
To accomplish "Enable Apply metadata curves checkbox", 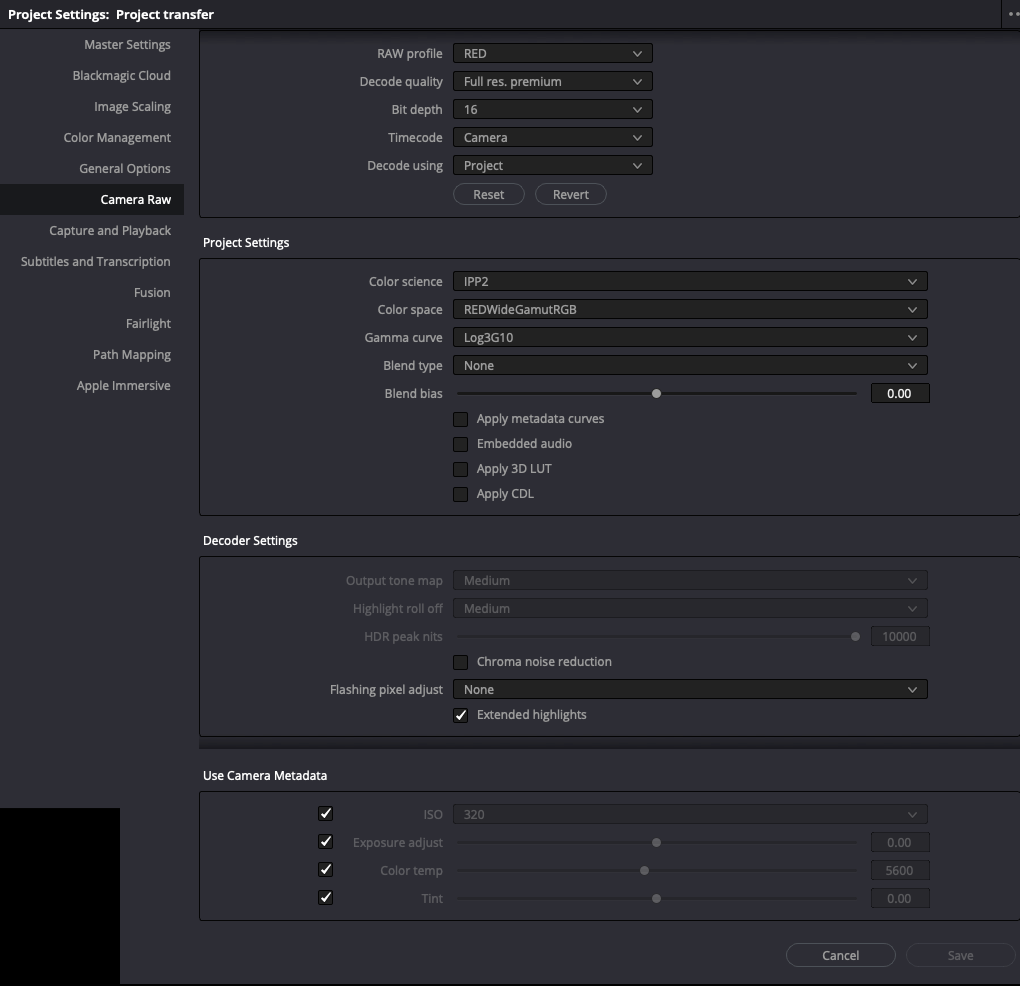I will (461, 419).
